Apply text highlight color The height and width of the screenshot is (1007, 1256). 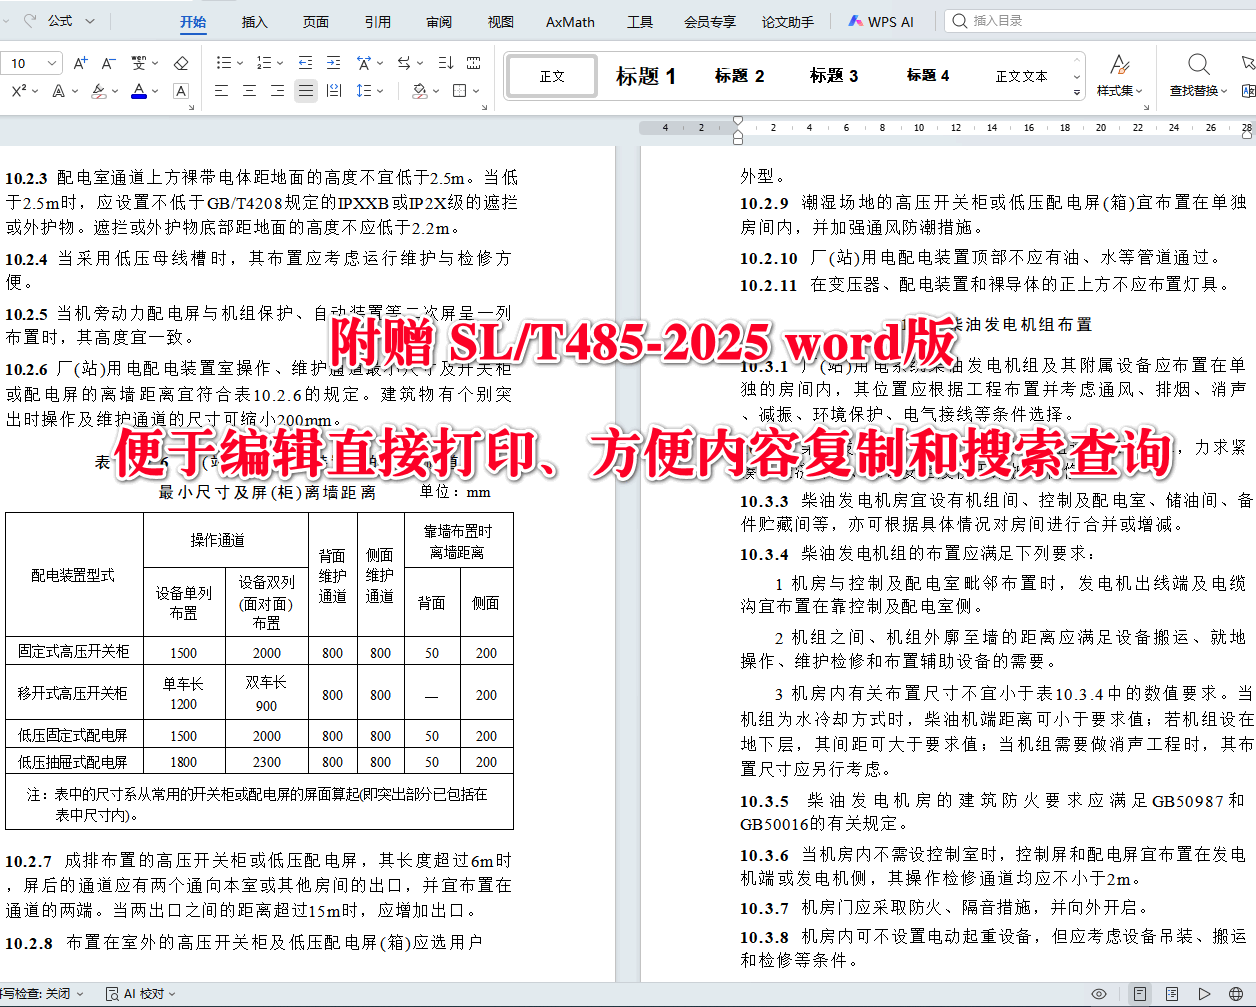point(98,91)
